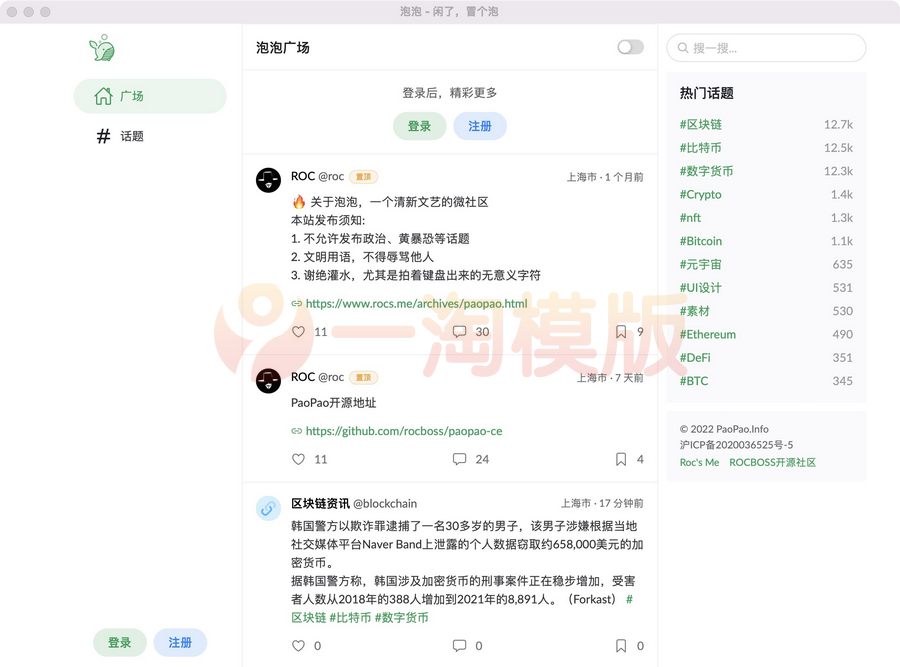Screen dimensions: 900x667
Task: Toggle the switch beside 泡泡广场 header
Action: tap(630, 47)
